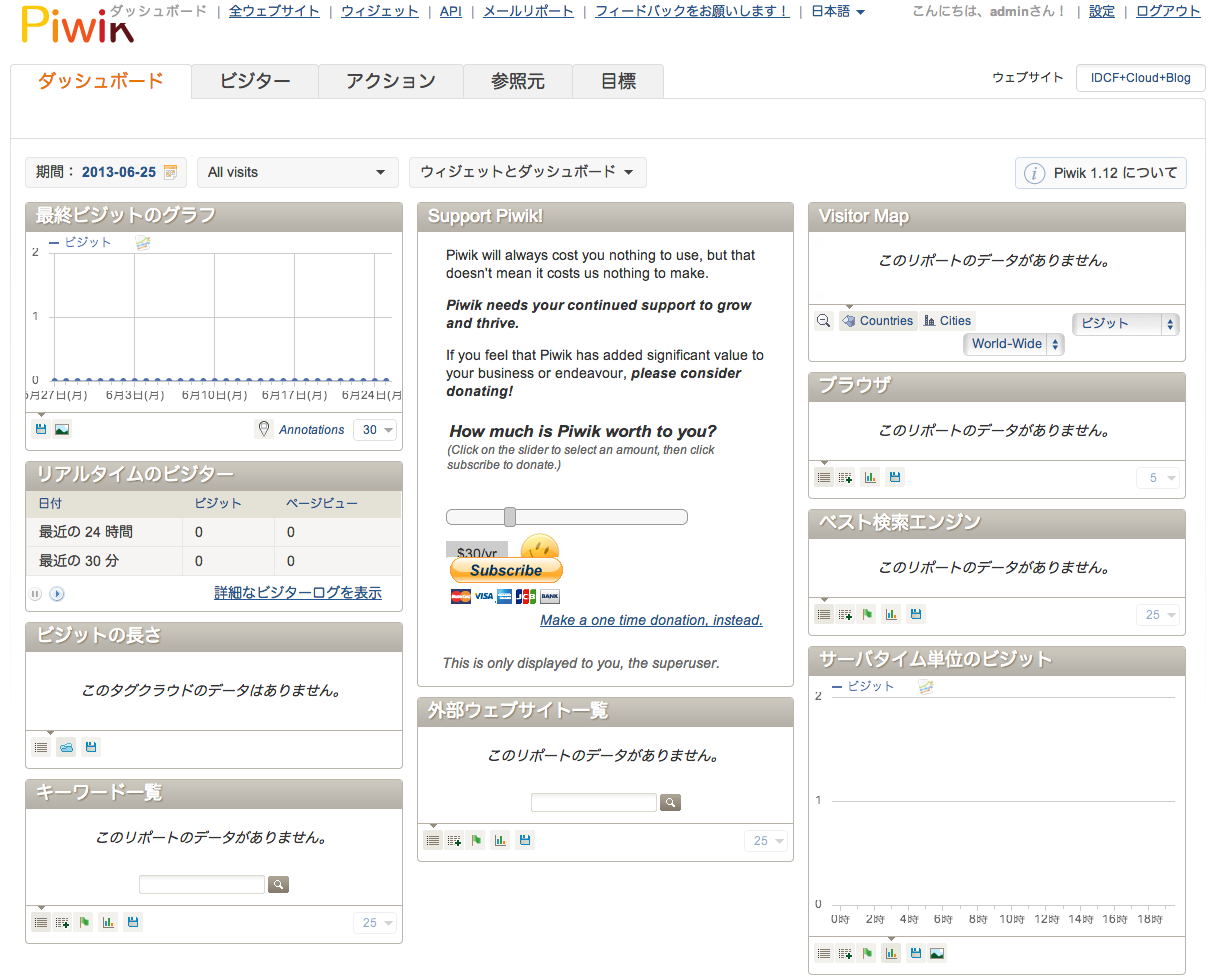Switch to the 参照元 tab
This screenshot has width=1216, height=980.
pos(518,82)
